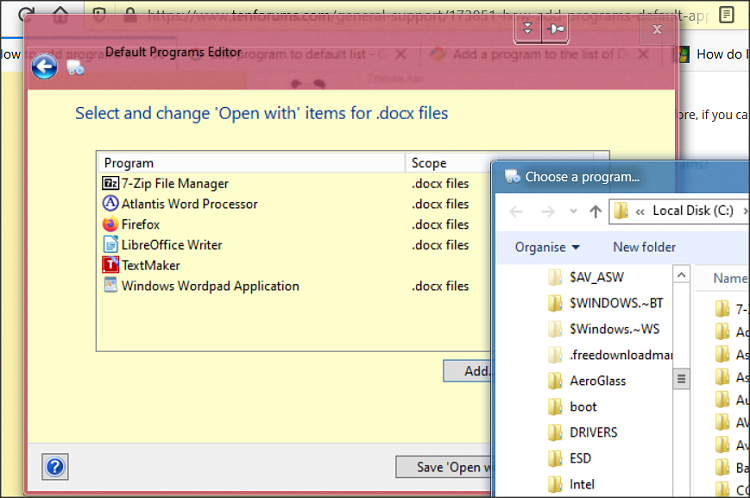The width and height of the screenshot is (750, 498).
Task: Close the 'Add a program to the list' tab
Action: (643, 54)
